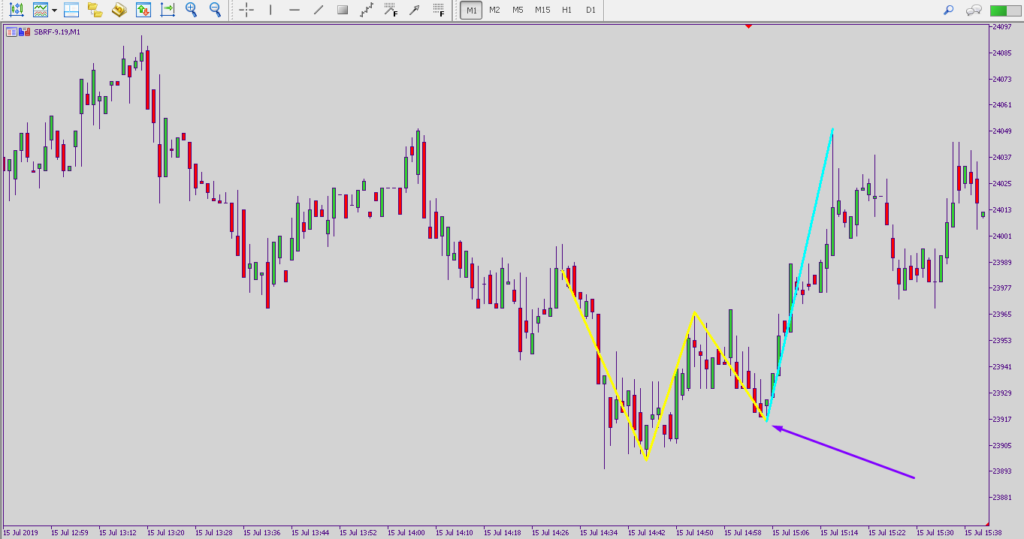The width and height of the screenshot is (1024, 539).
Task: Select the horizontal line tool
Action: pyautogui.click(x=295, y=10)
